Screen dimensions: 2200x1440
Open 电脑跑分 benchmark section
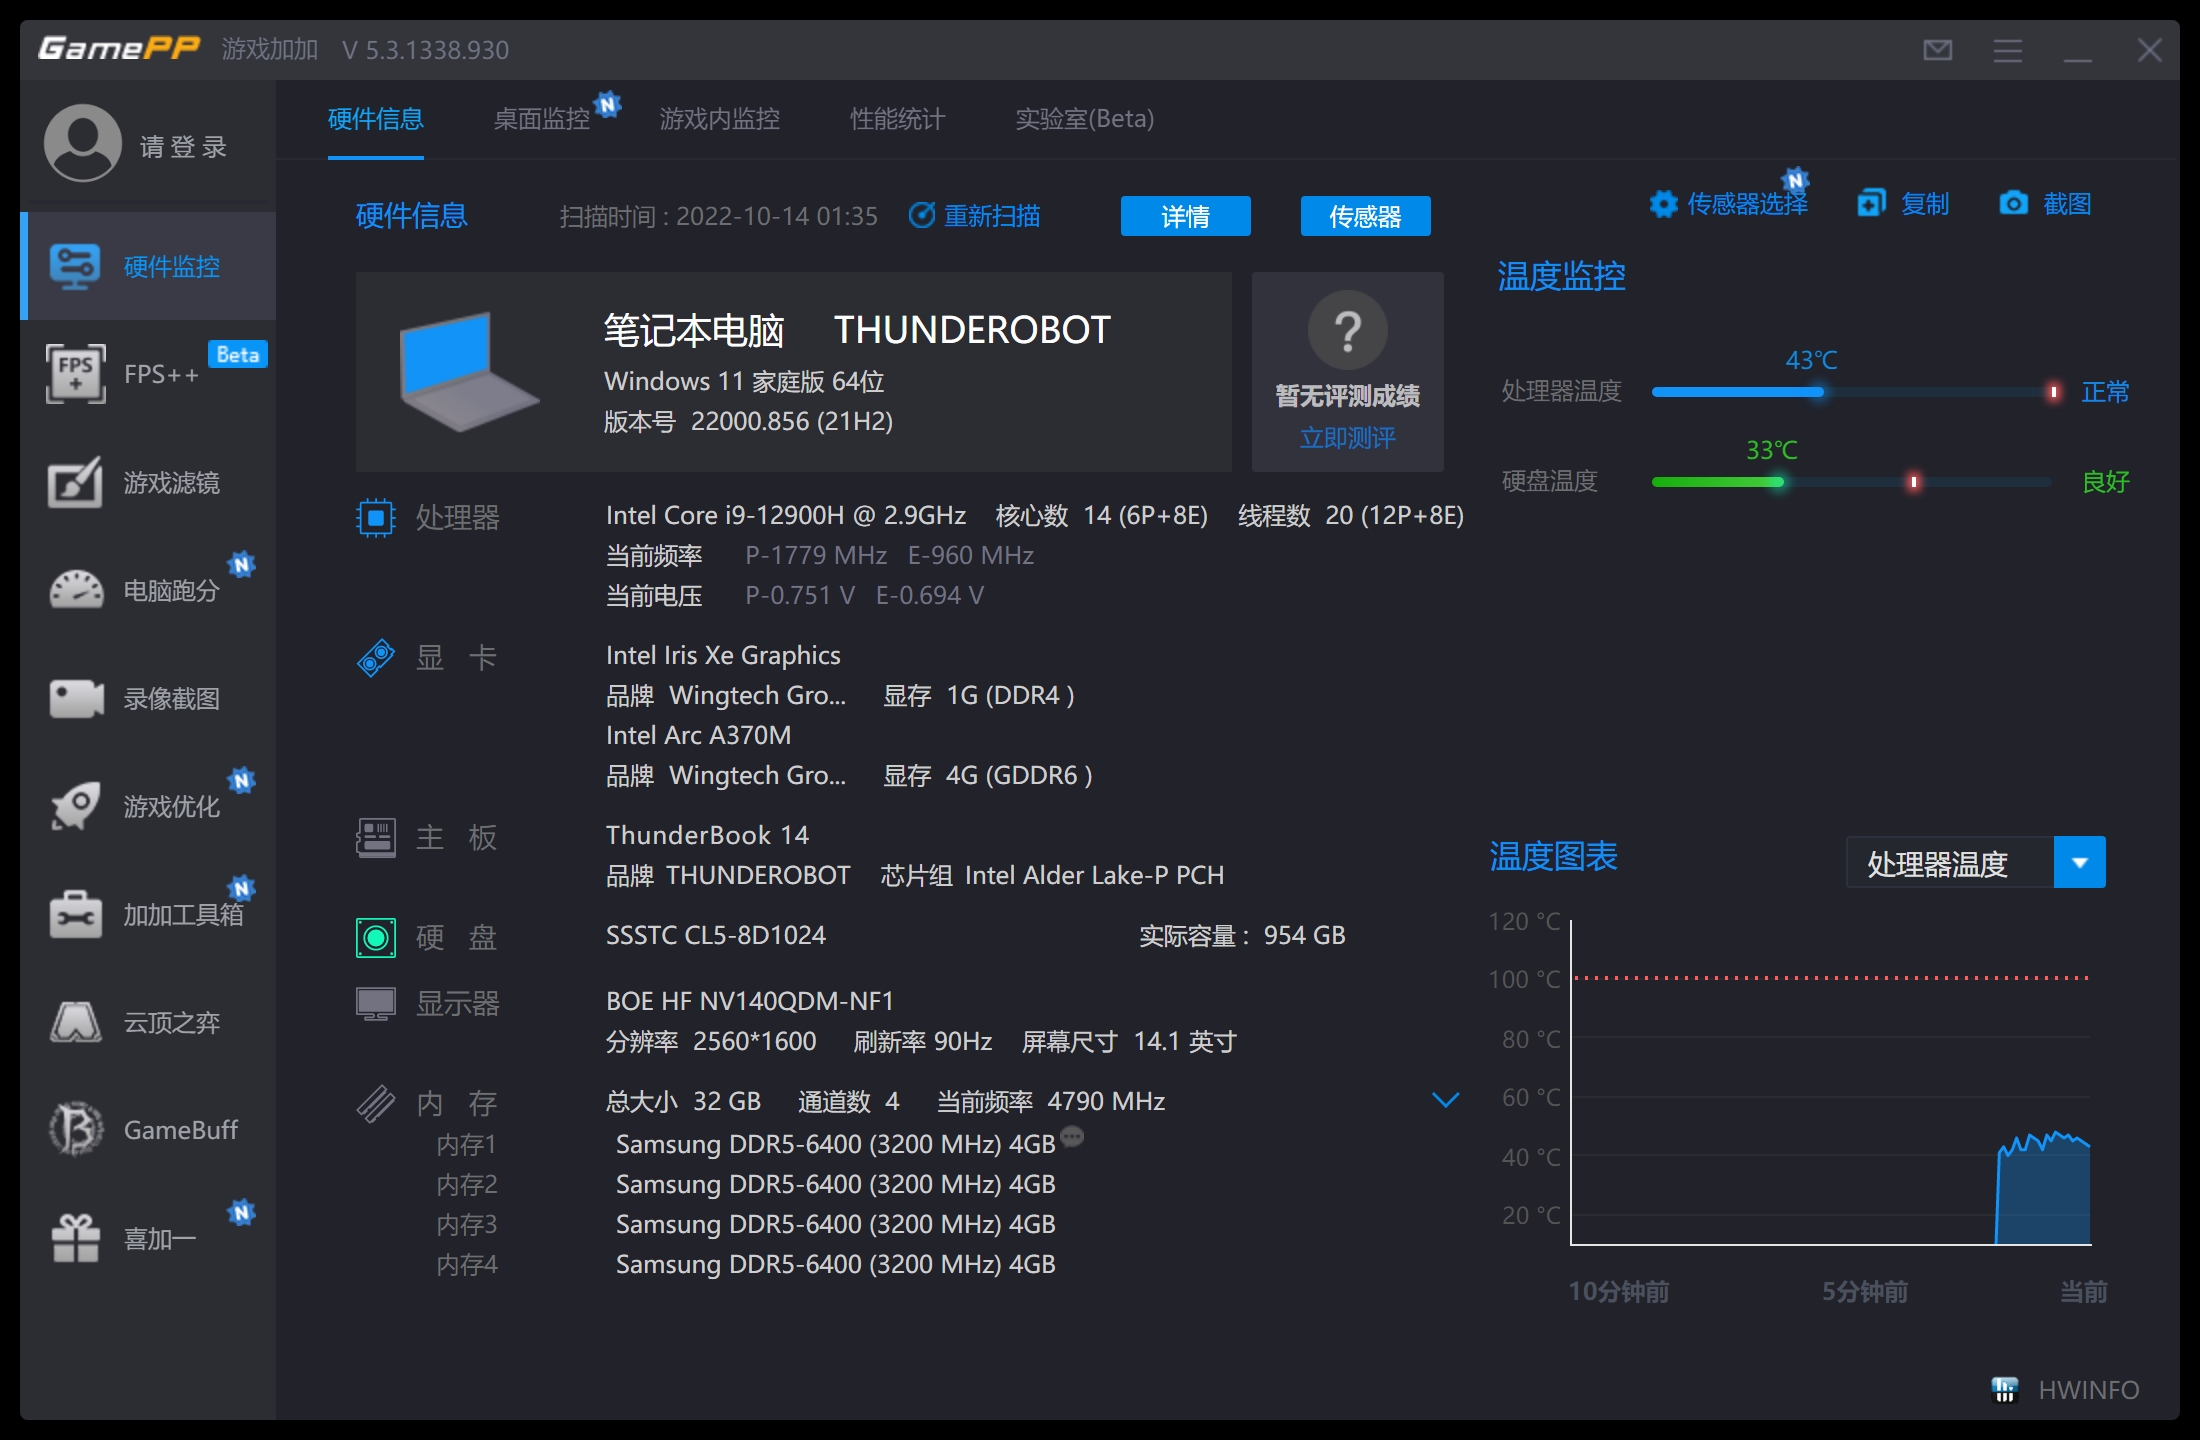coord(148,591)
